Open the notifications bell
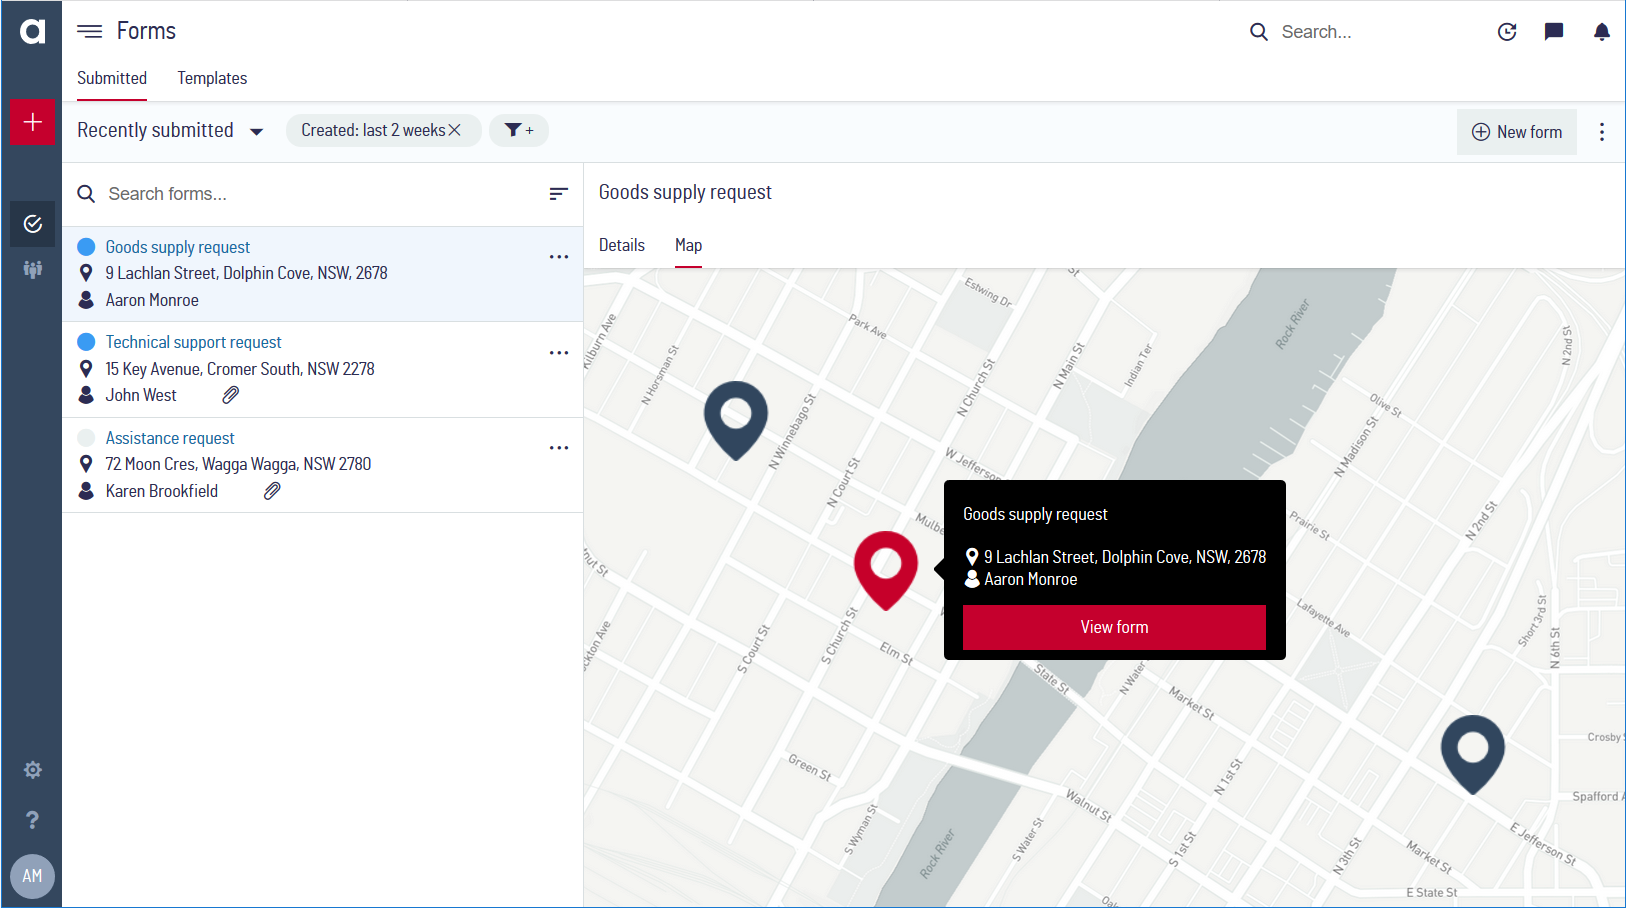The width and height of the screenshot is (1626, 908). point(1602,32)
